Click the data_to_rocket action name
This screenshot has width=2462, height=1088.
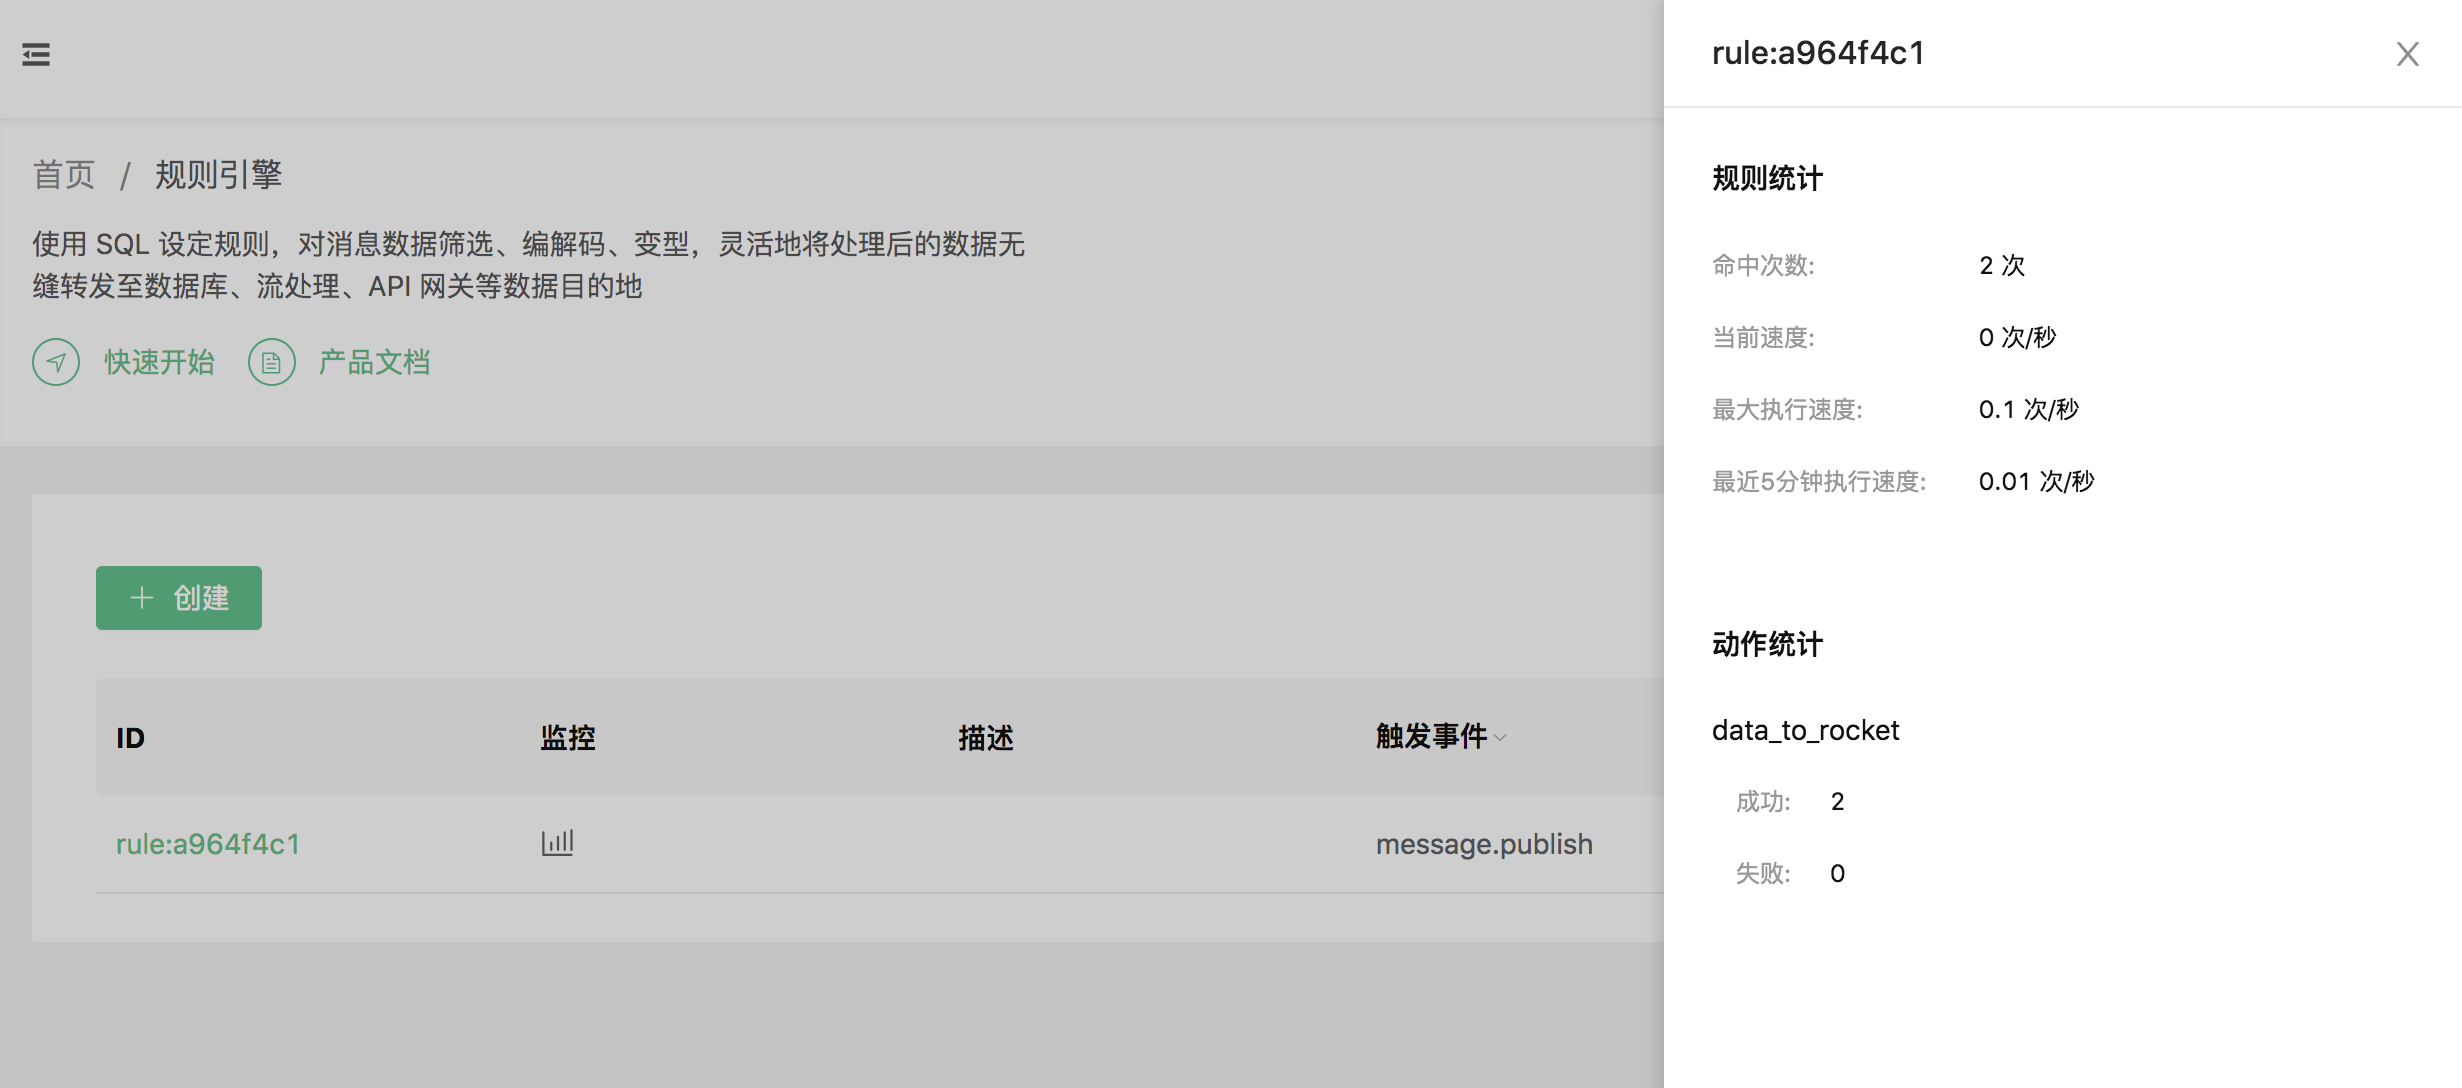pyautogui.click(x=1805, y=731)
